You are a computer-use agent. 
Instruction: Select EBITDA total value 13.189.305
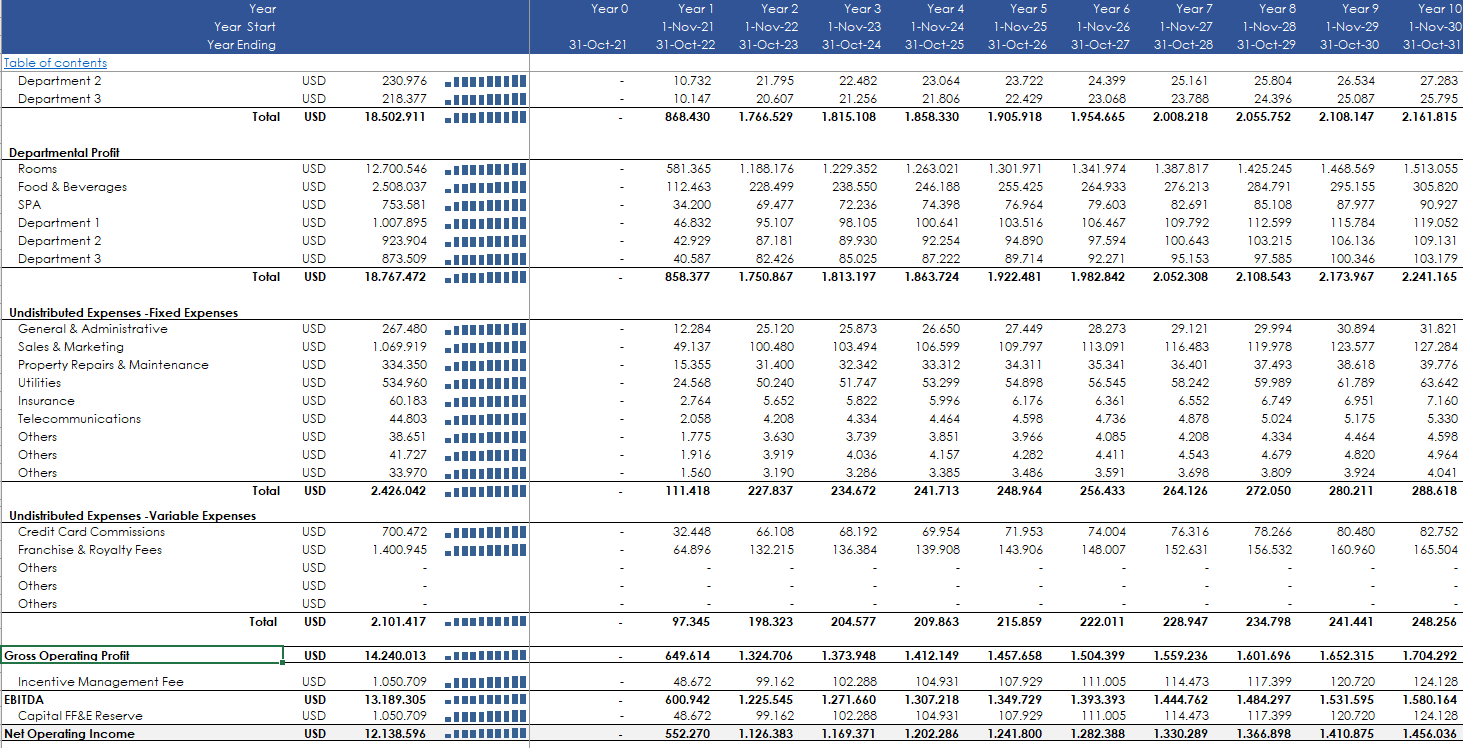pos(398,700)
